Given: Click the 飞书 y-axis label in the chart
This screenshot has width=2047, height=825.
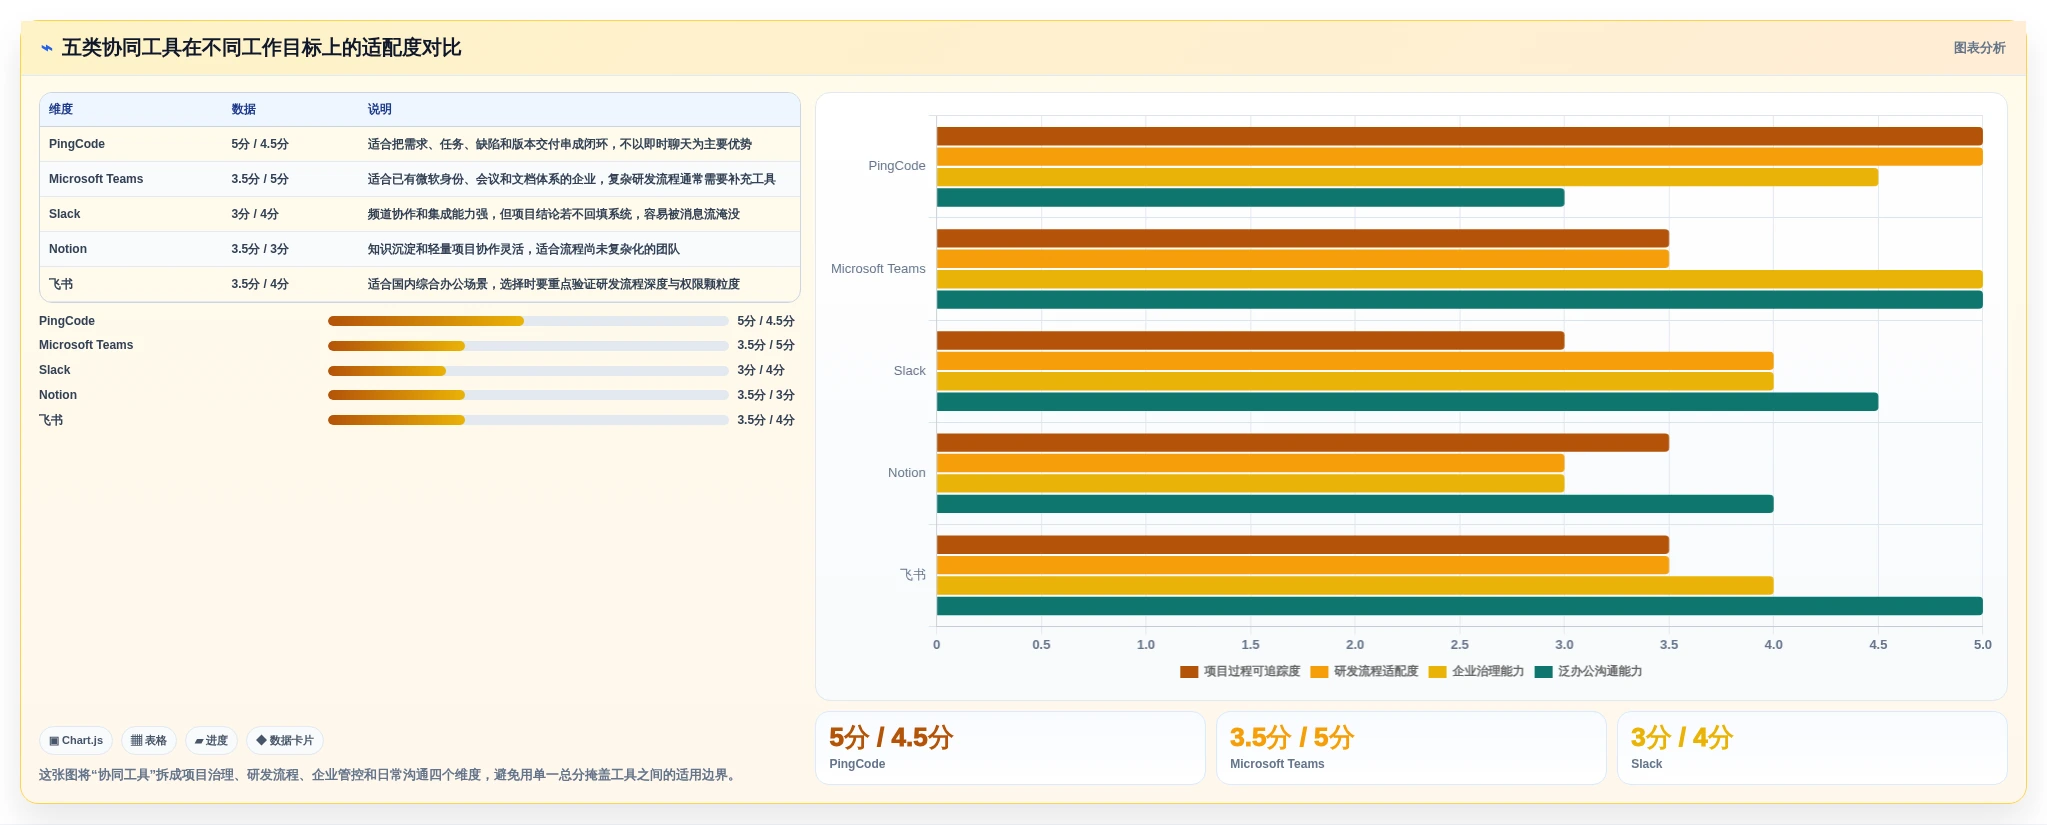Looking at the screenshot, I should coord(913,575).
